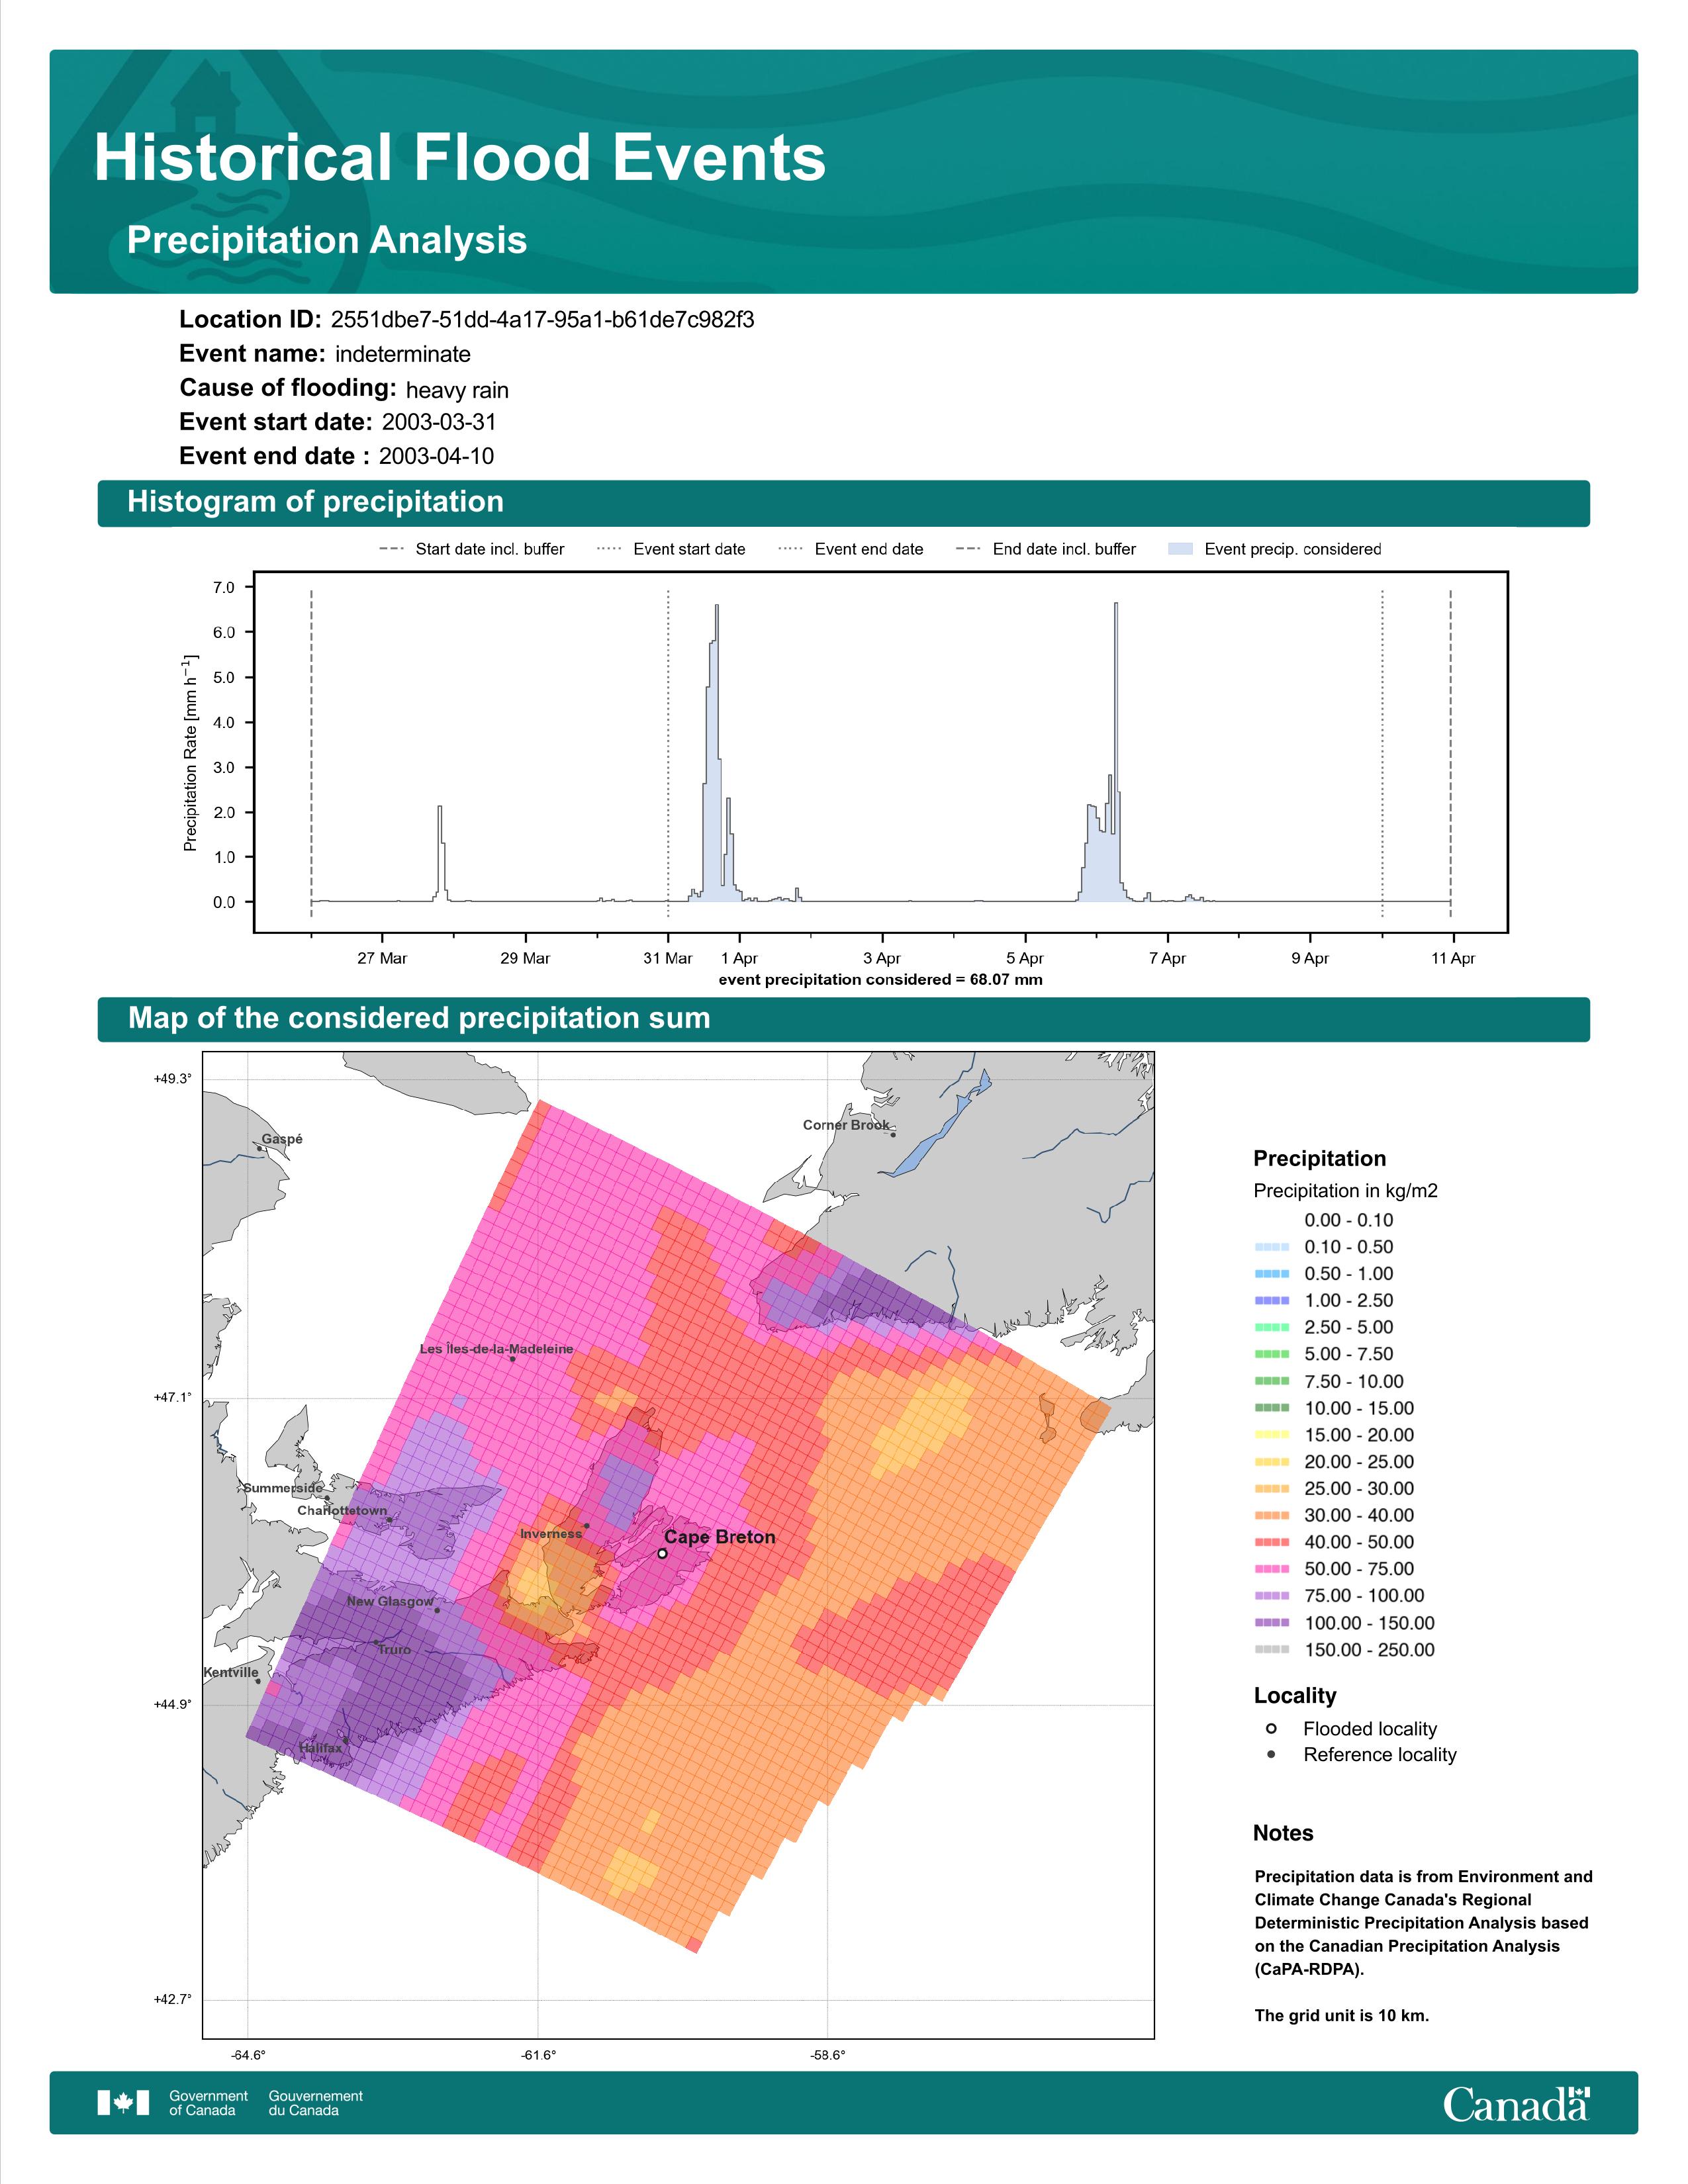The height and width of the screenshot is (2184, 1688).
Task: Click the 50.00 - 75.00 pink legend swatch
Action: tap(1272, 1569)
